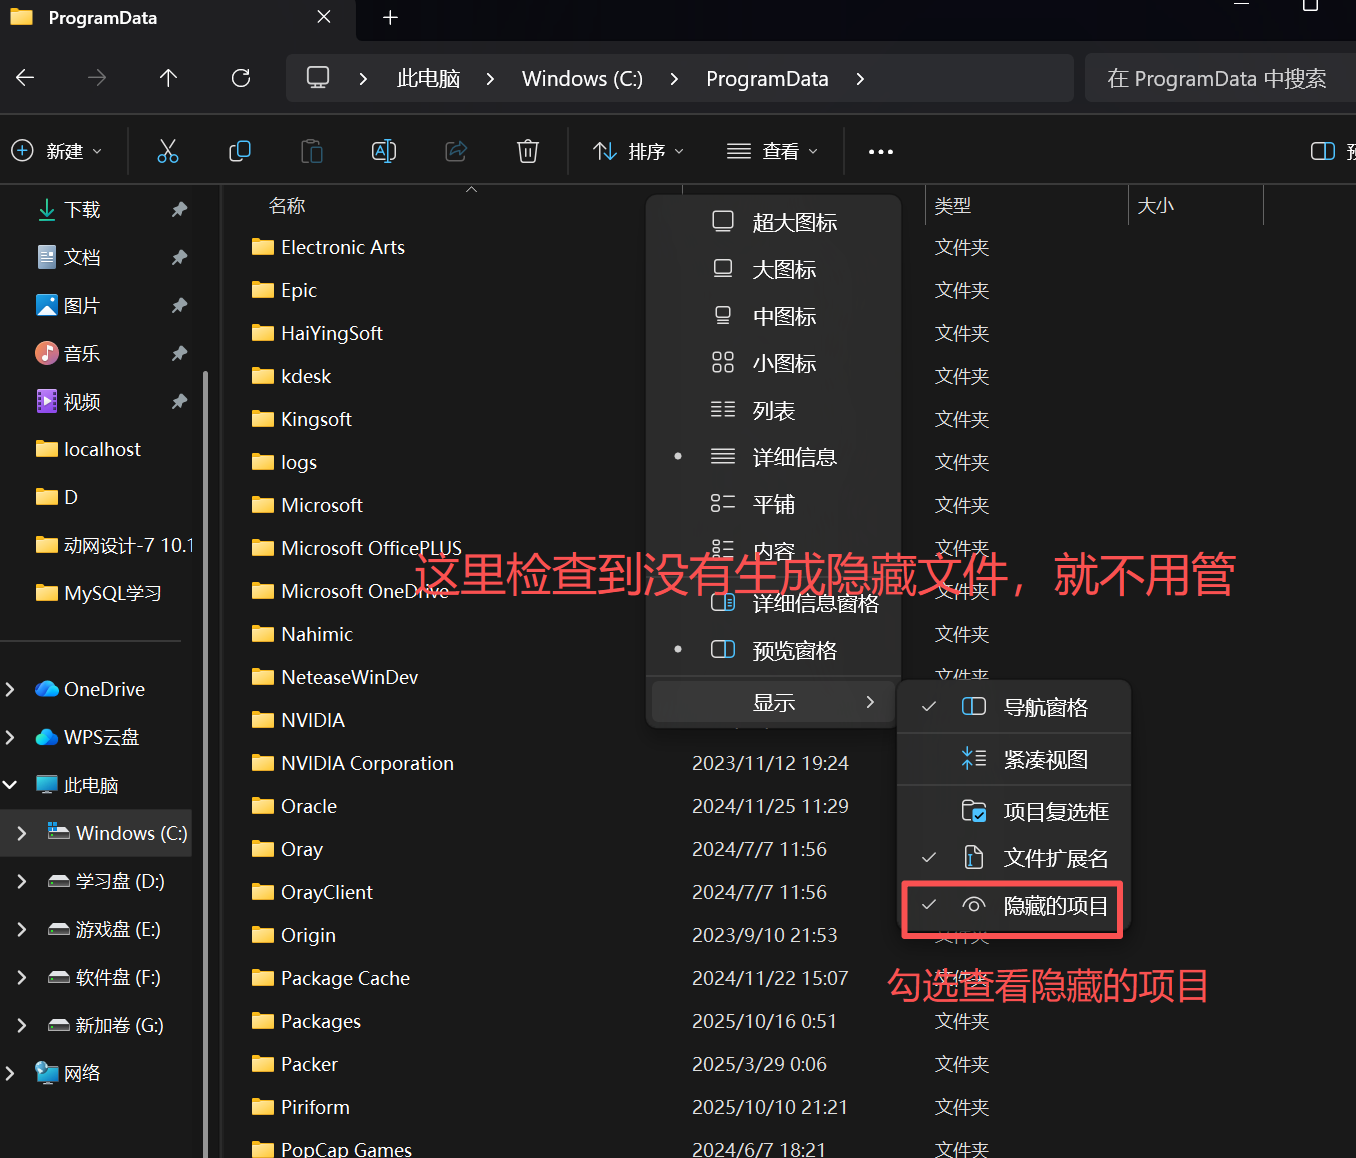1356x1158 pixels.
Task: Go back with the left arrow
Action: [x=26, y=78]
